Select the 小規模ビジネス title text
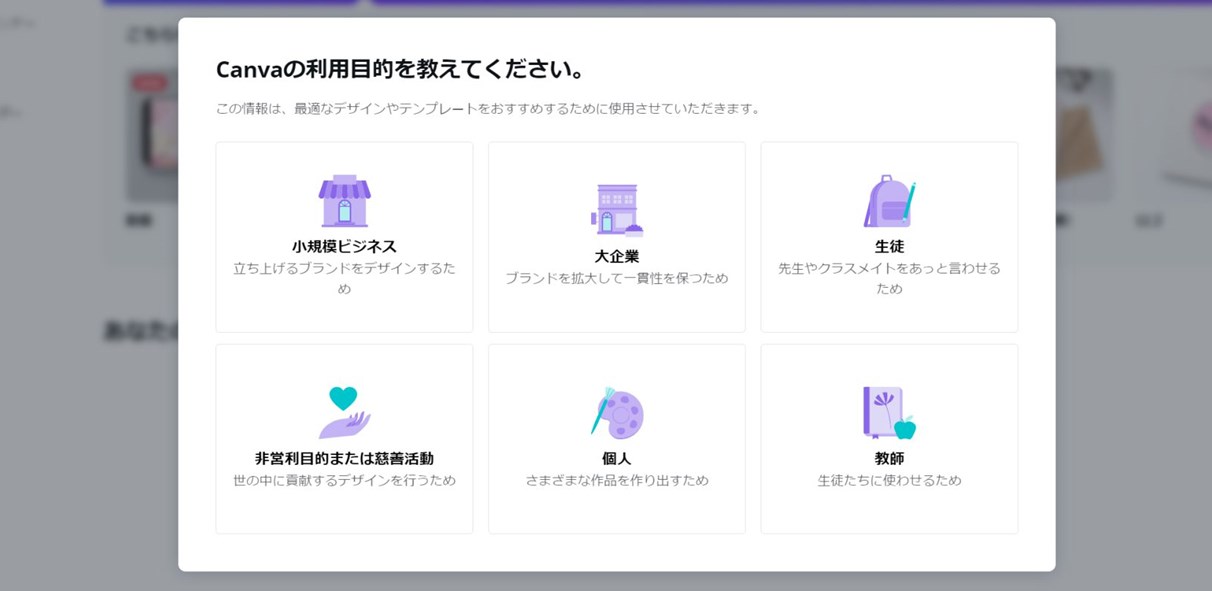Screen dimensions: 1212x591 tap(344, 246)
